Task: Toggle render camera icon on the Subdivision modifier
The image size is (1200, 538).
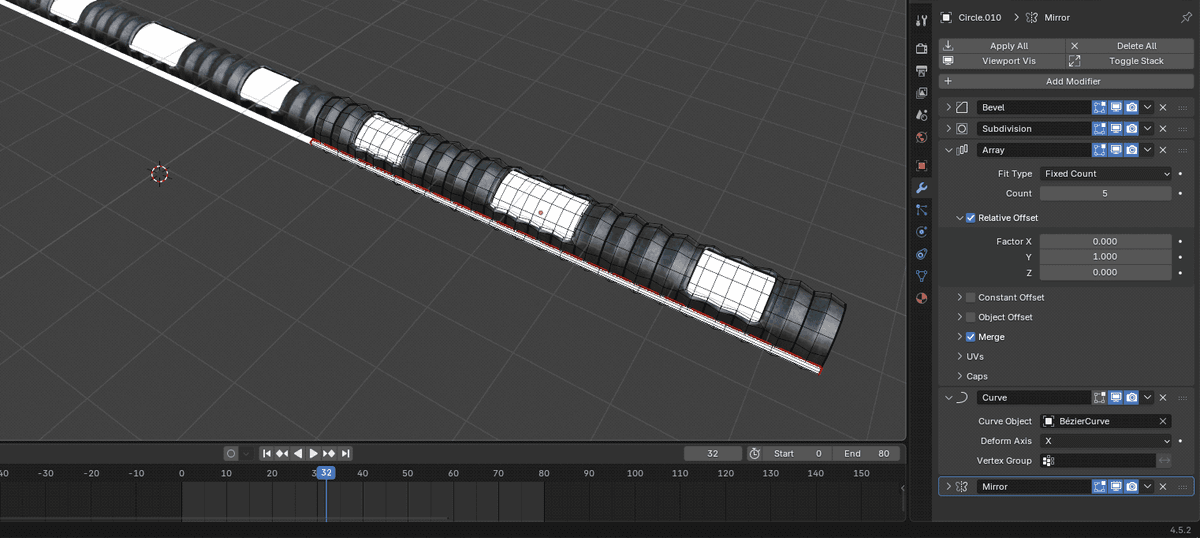Action: point(1131,129)
